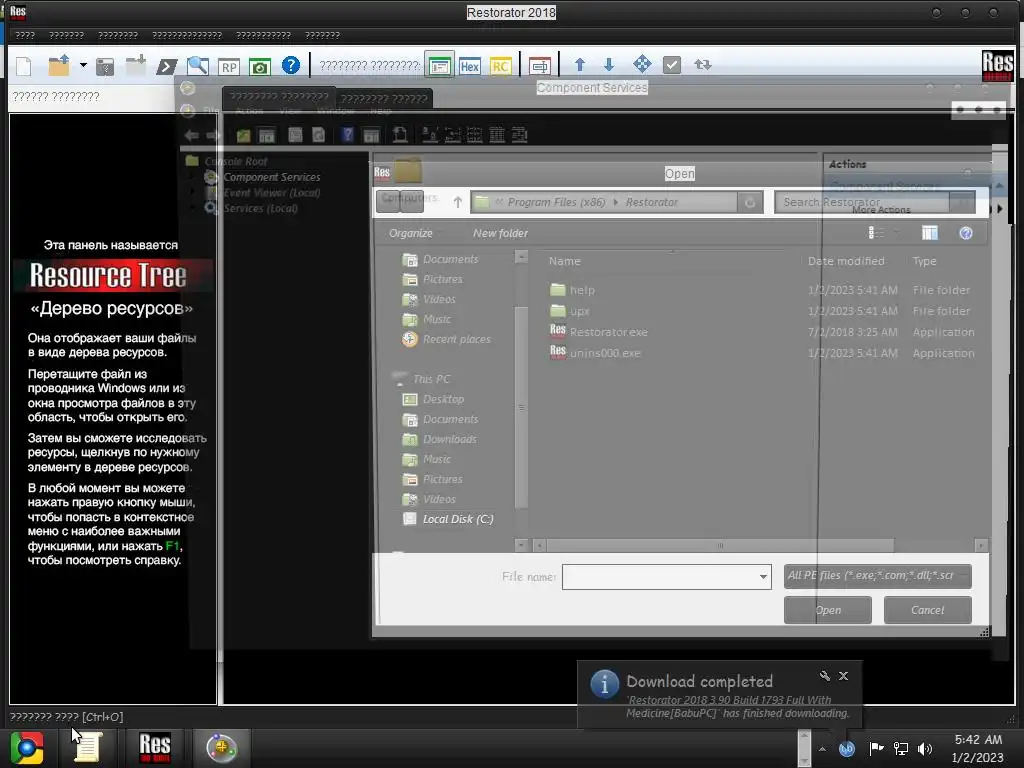
Task: Select Event Viewer (Local) tree node
Action: [272, 193]
